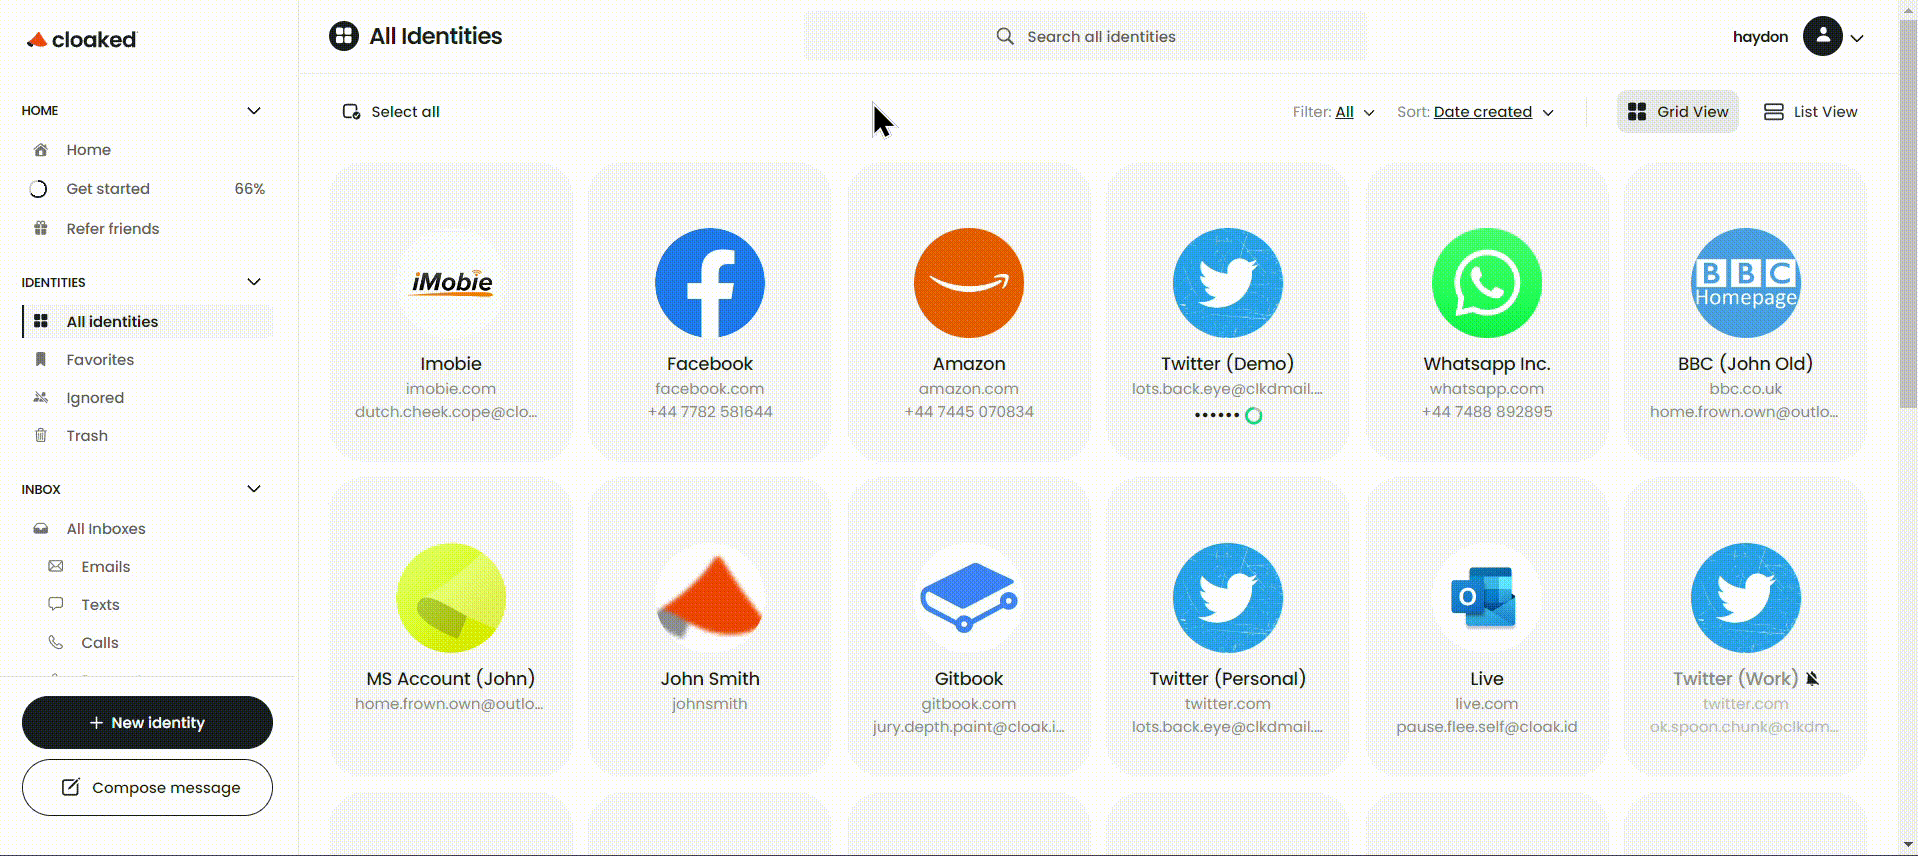Click the facebook.com domain text

[x=710, y=389]
